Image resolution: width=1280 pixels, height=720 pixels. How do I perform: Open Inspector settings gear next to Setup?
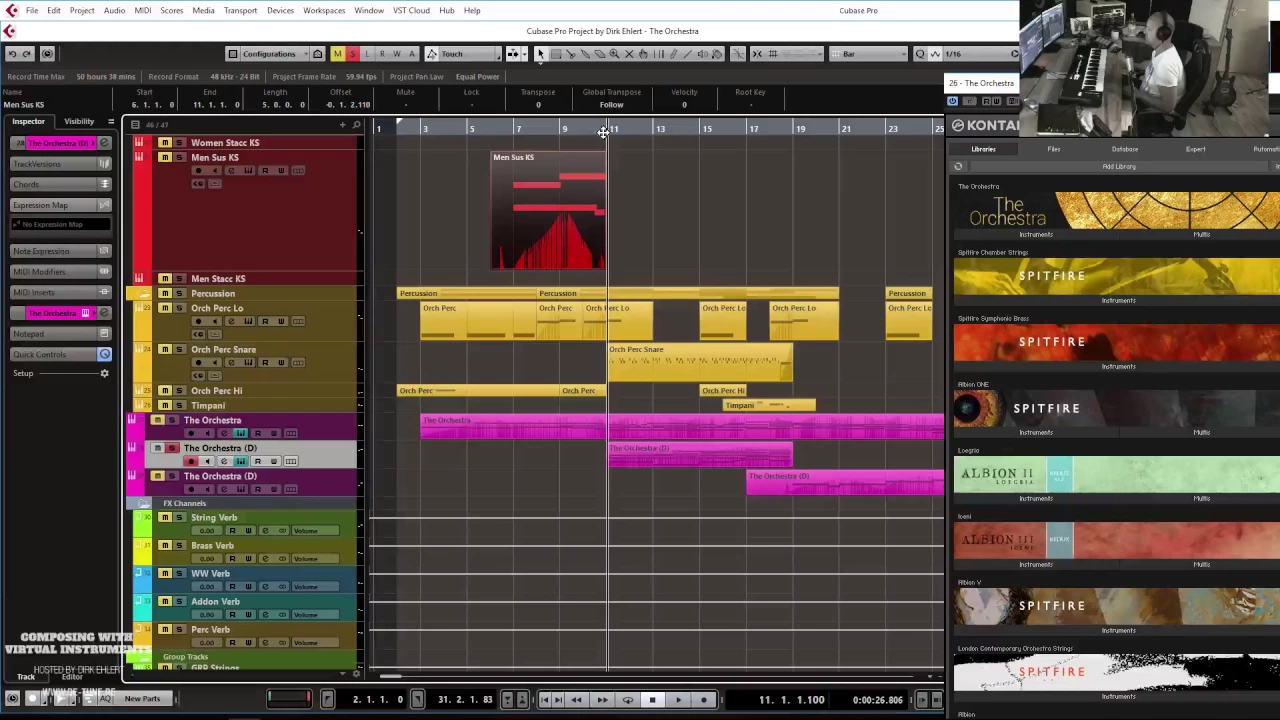[104, 373]
